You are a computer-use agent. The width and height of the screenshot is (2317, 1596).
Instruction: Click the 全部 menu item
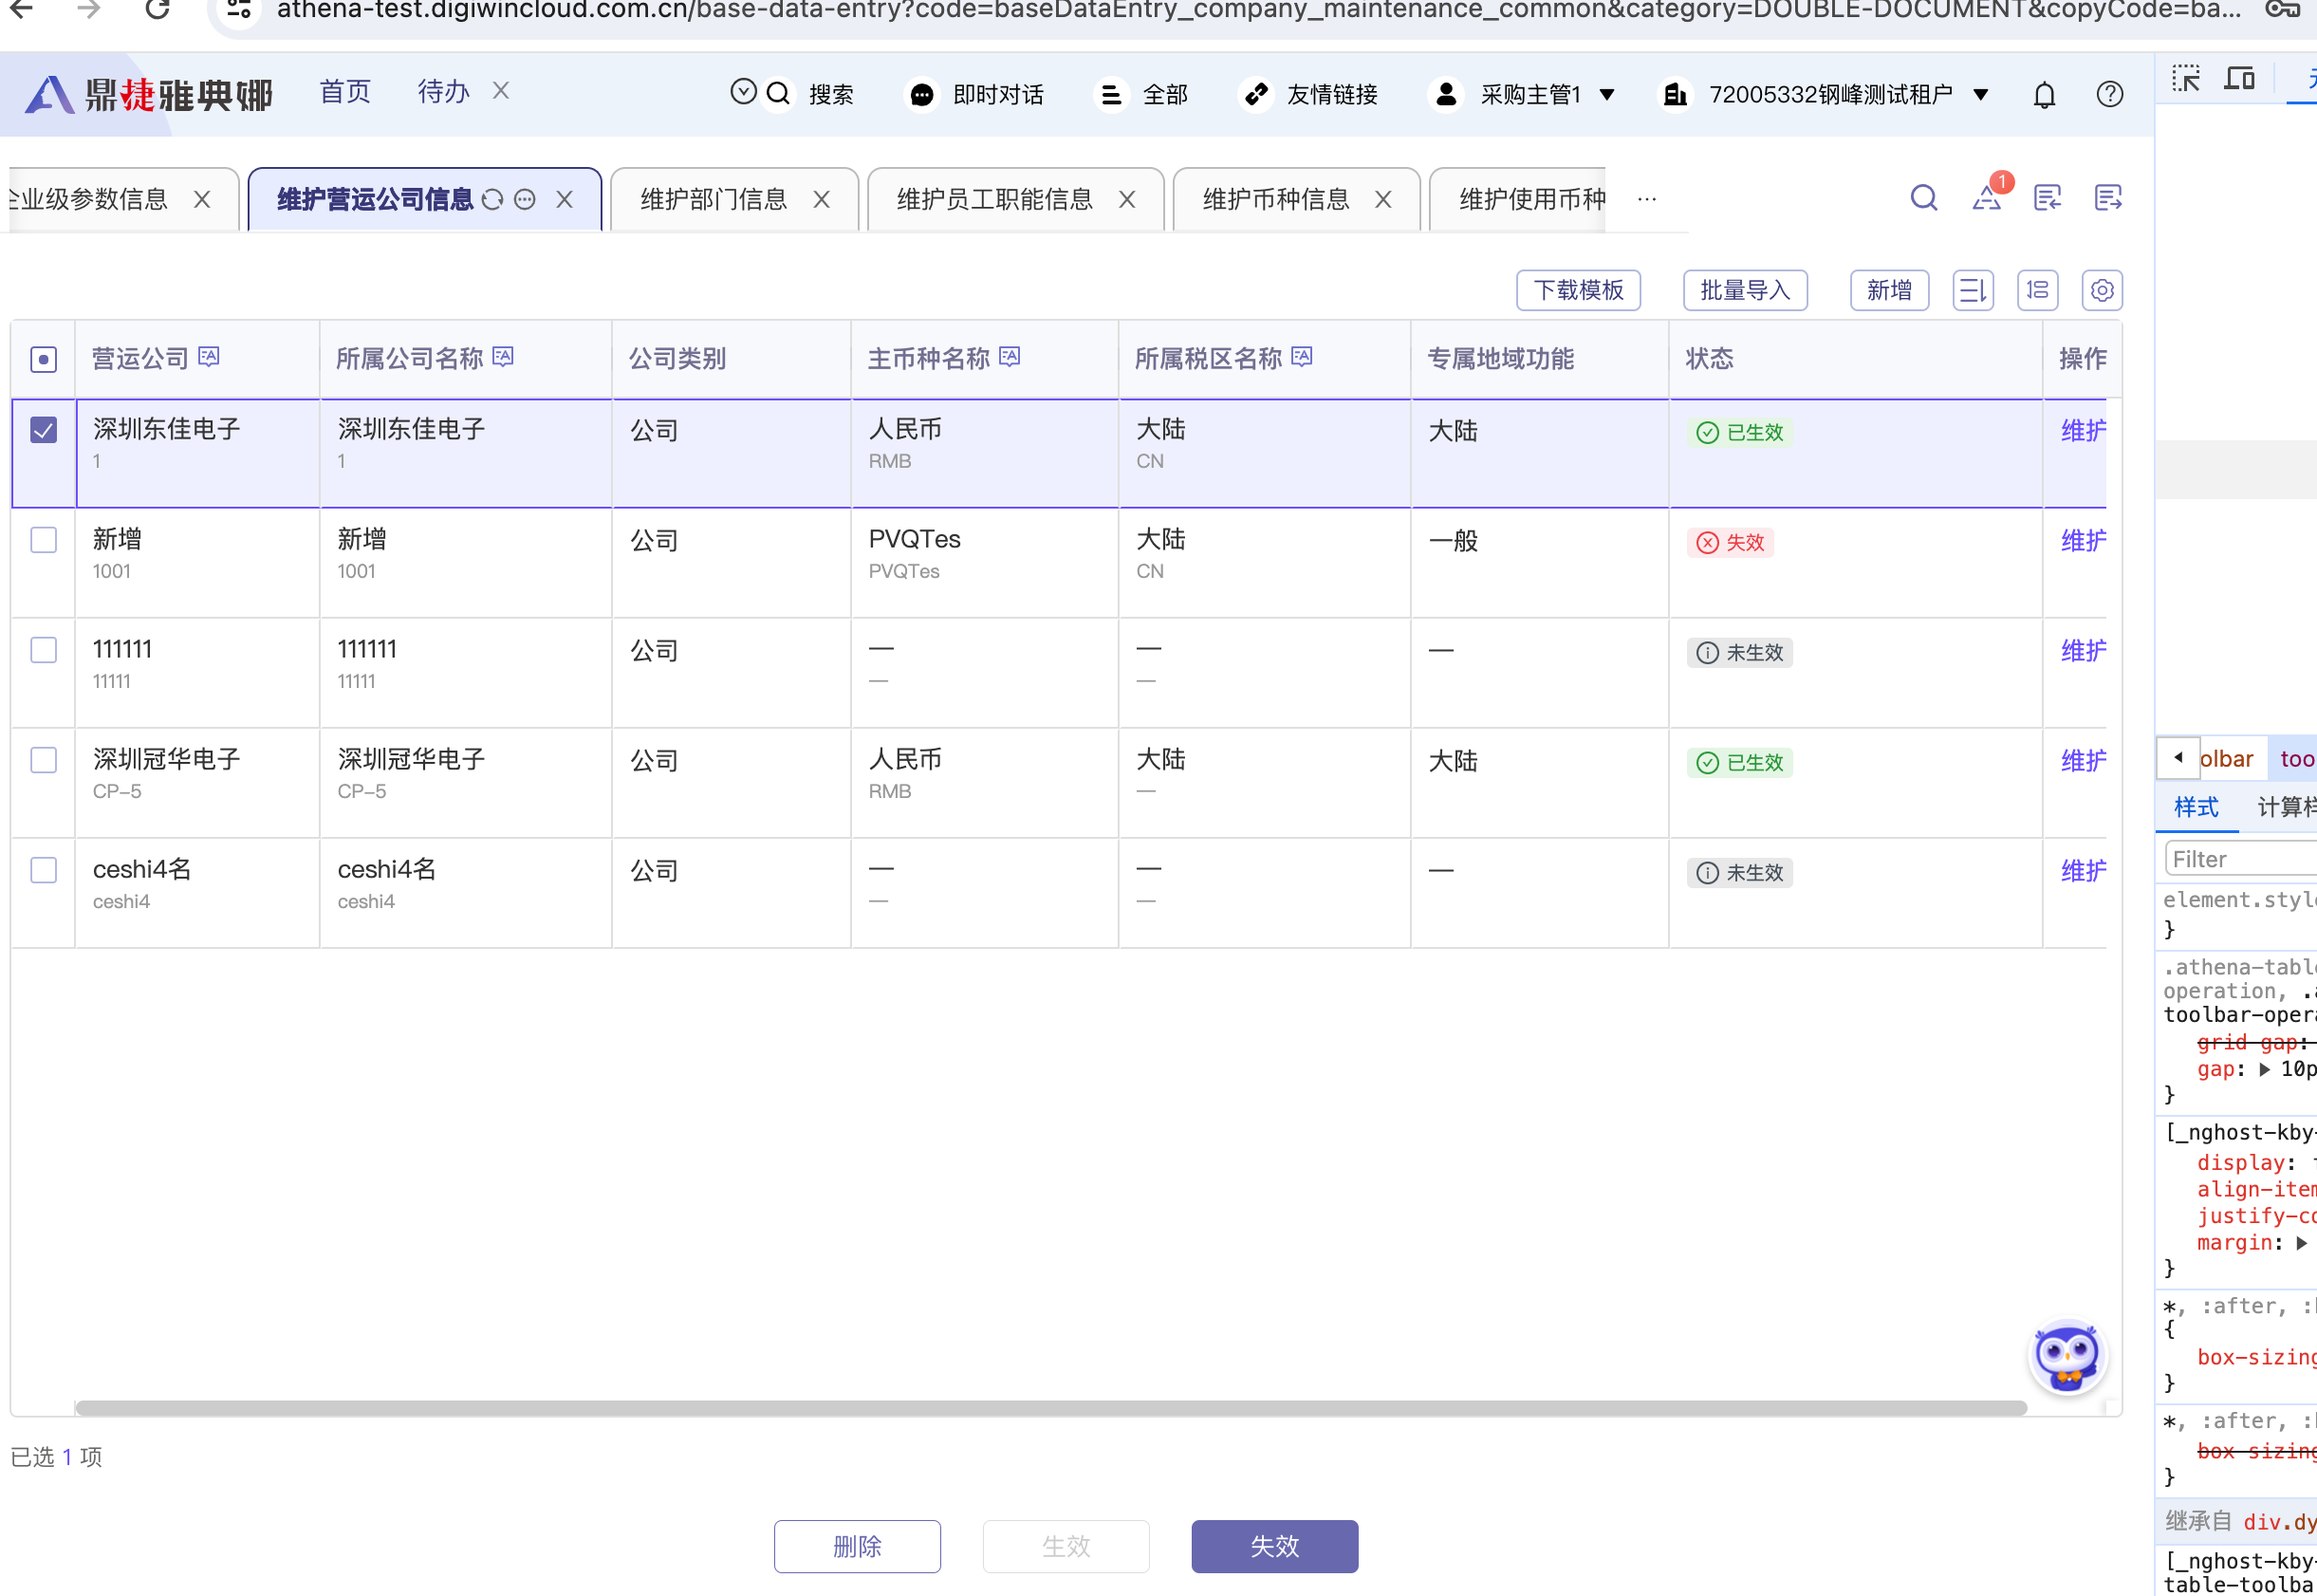coord(1143,95)
